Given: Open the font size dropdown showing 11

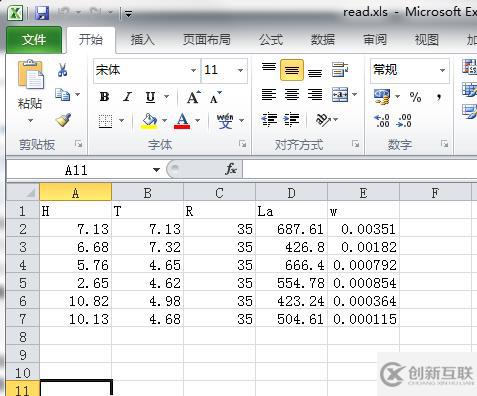Looking at the screenshot, I should coord(240,71).
